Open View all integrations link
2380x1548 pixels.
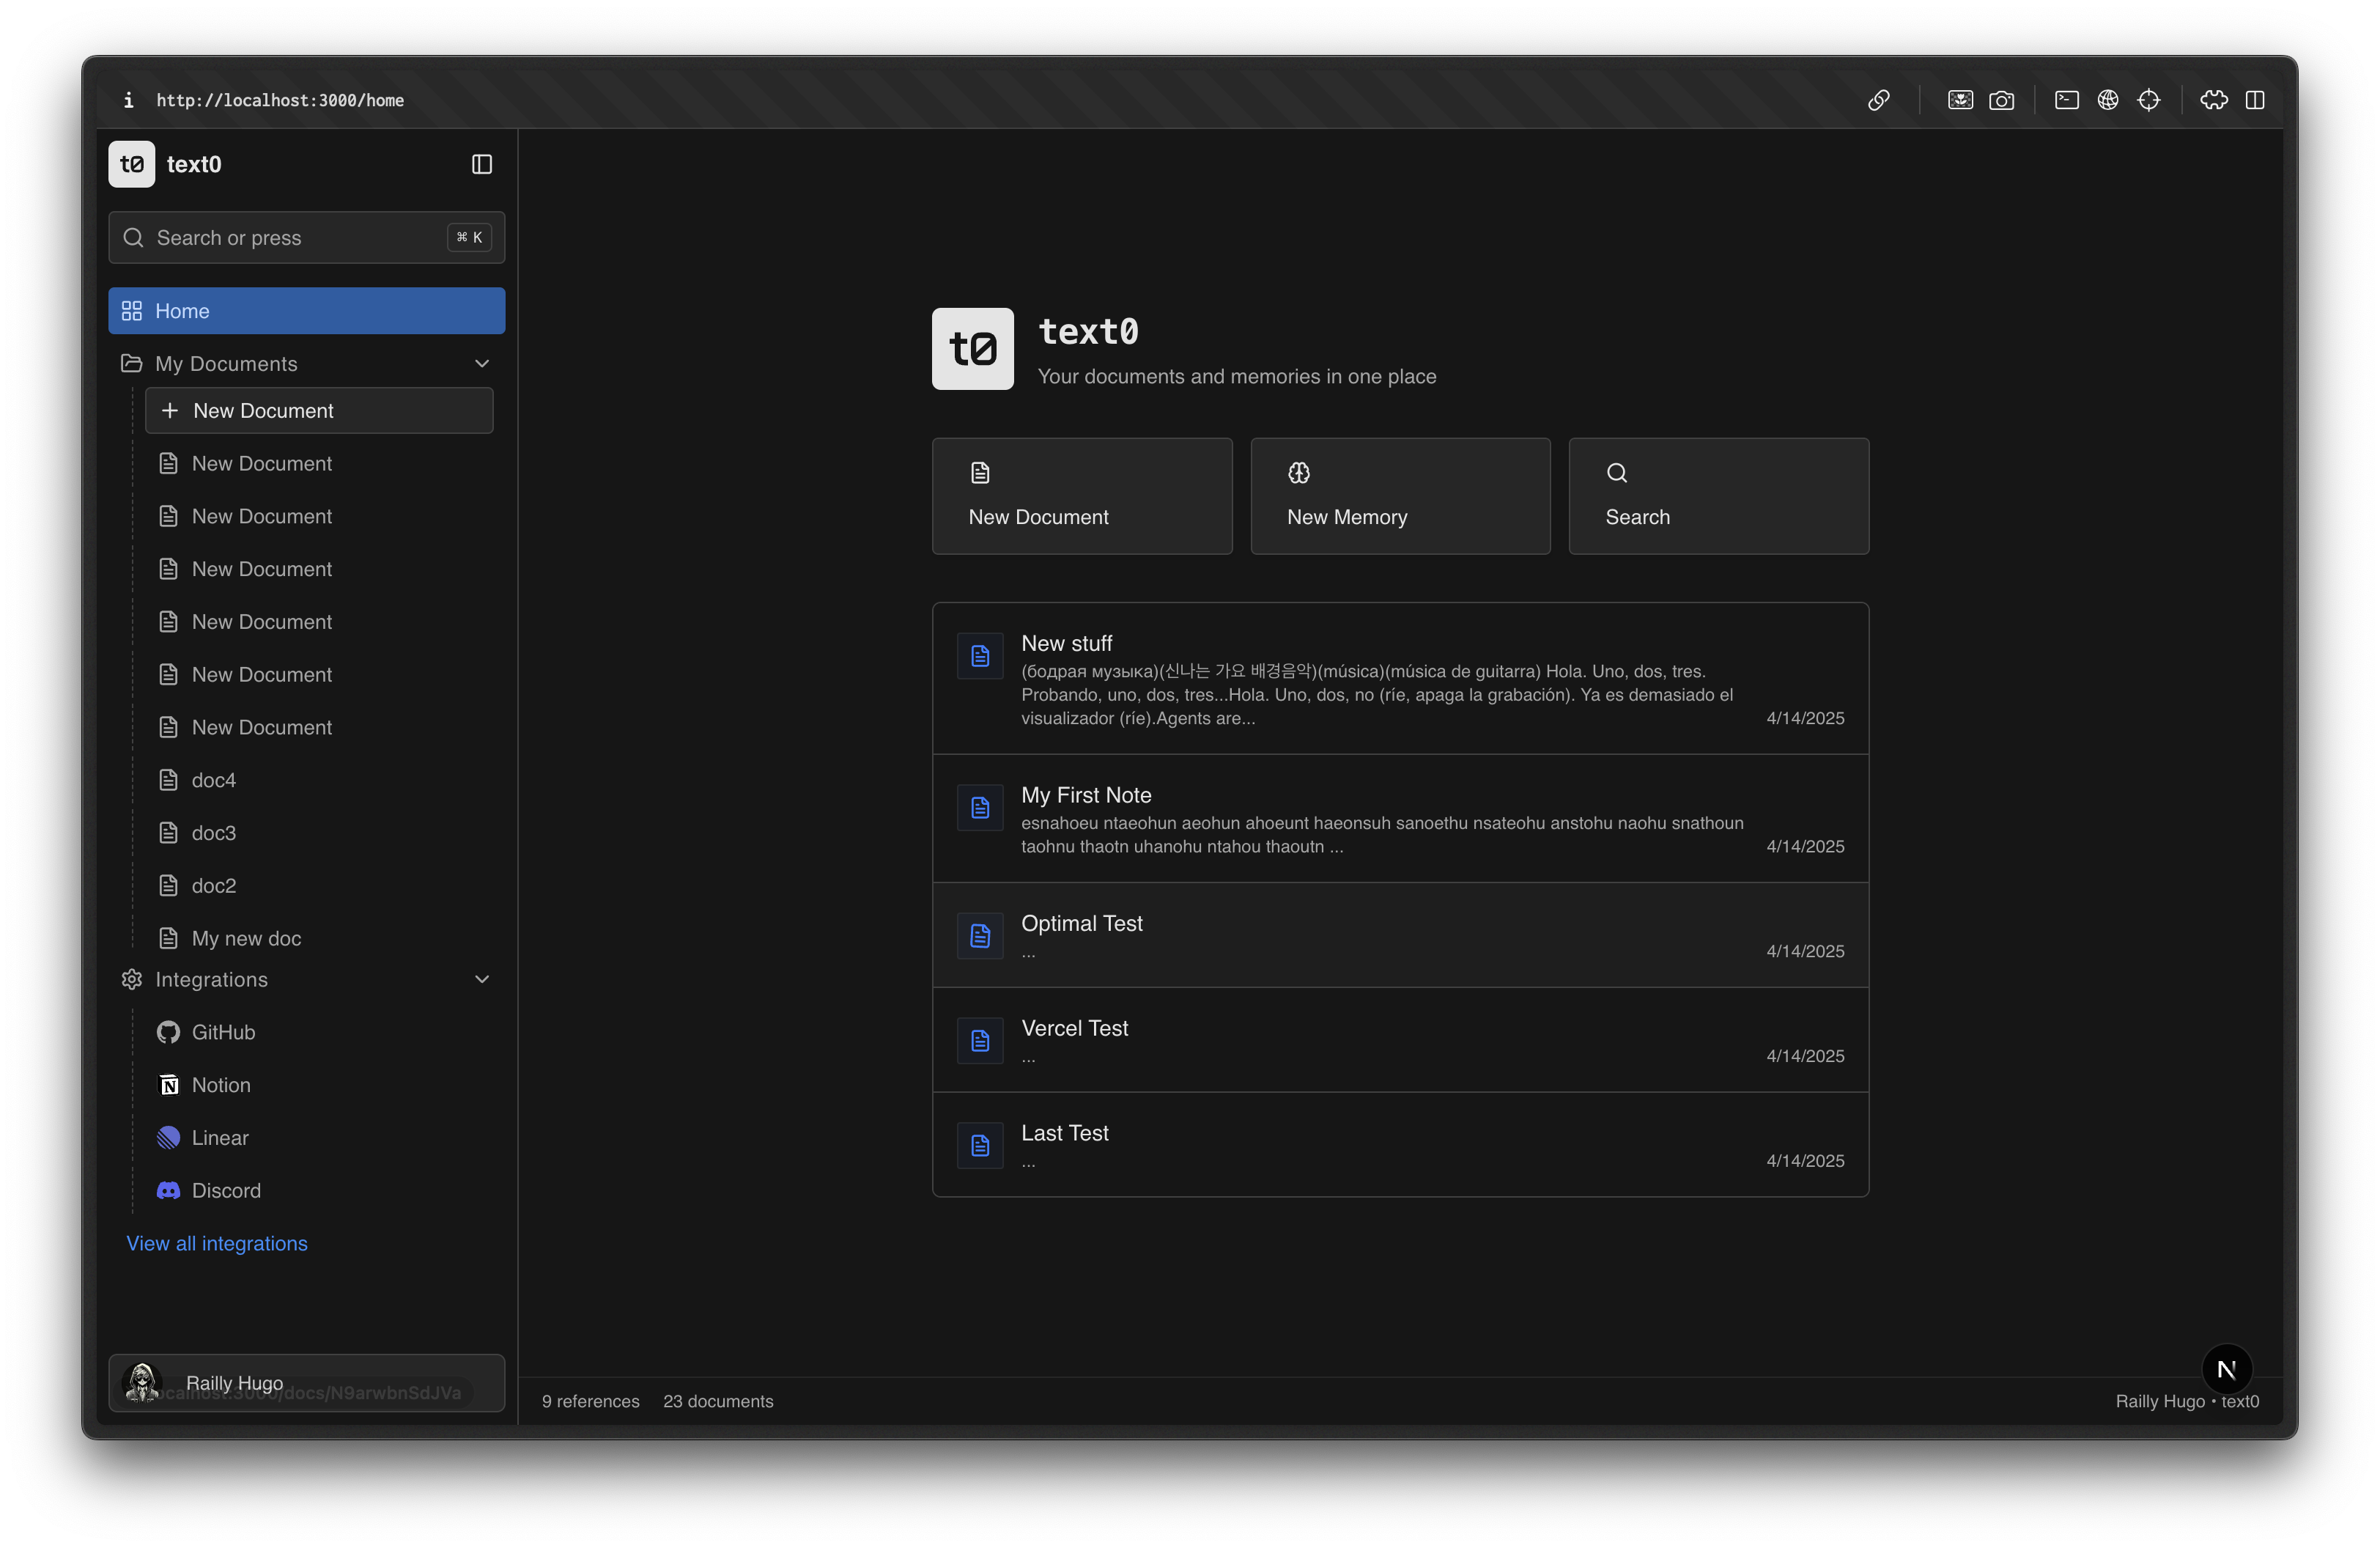(217, 1243)
